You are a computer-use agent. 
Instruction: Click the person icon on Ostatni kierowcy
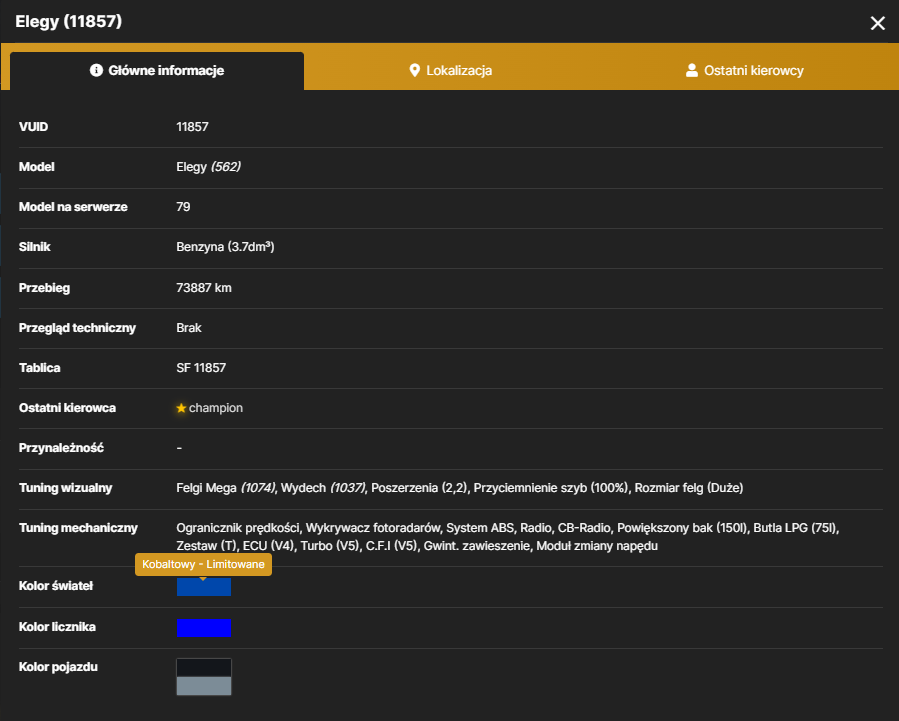692,70
